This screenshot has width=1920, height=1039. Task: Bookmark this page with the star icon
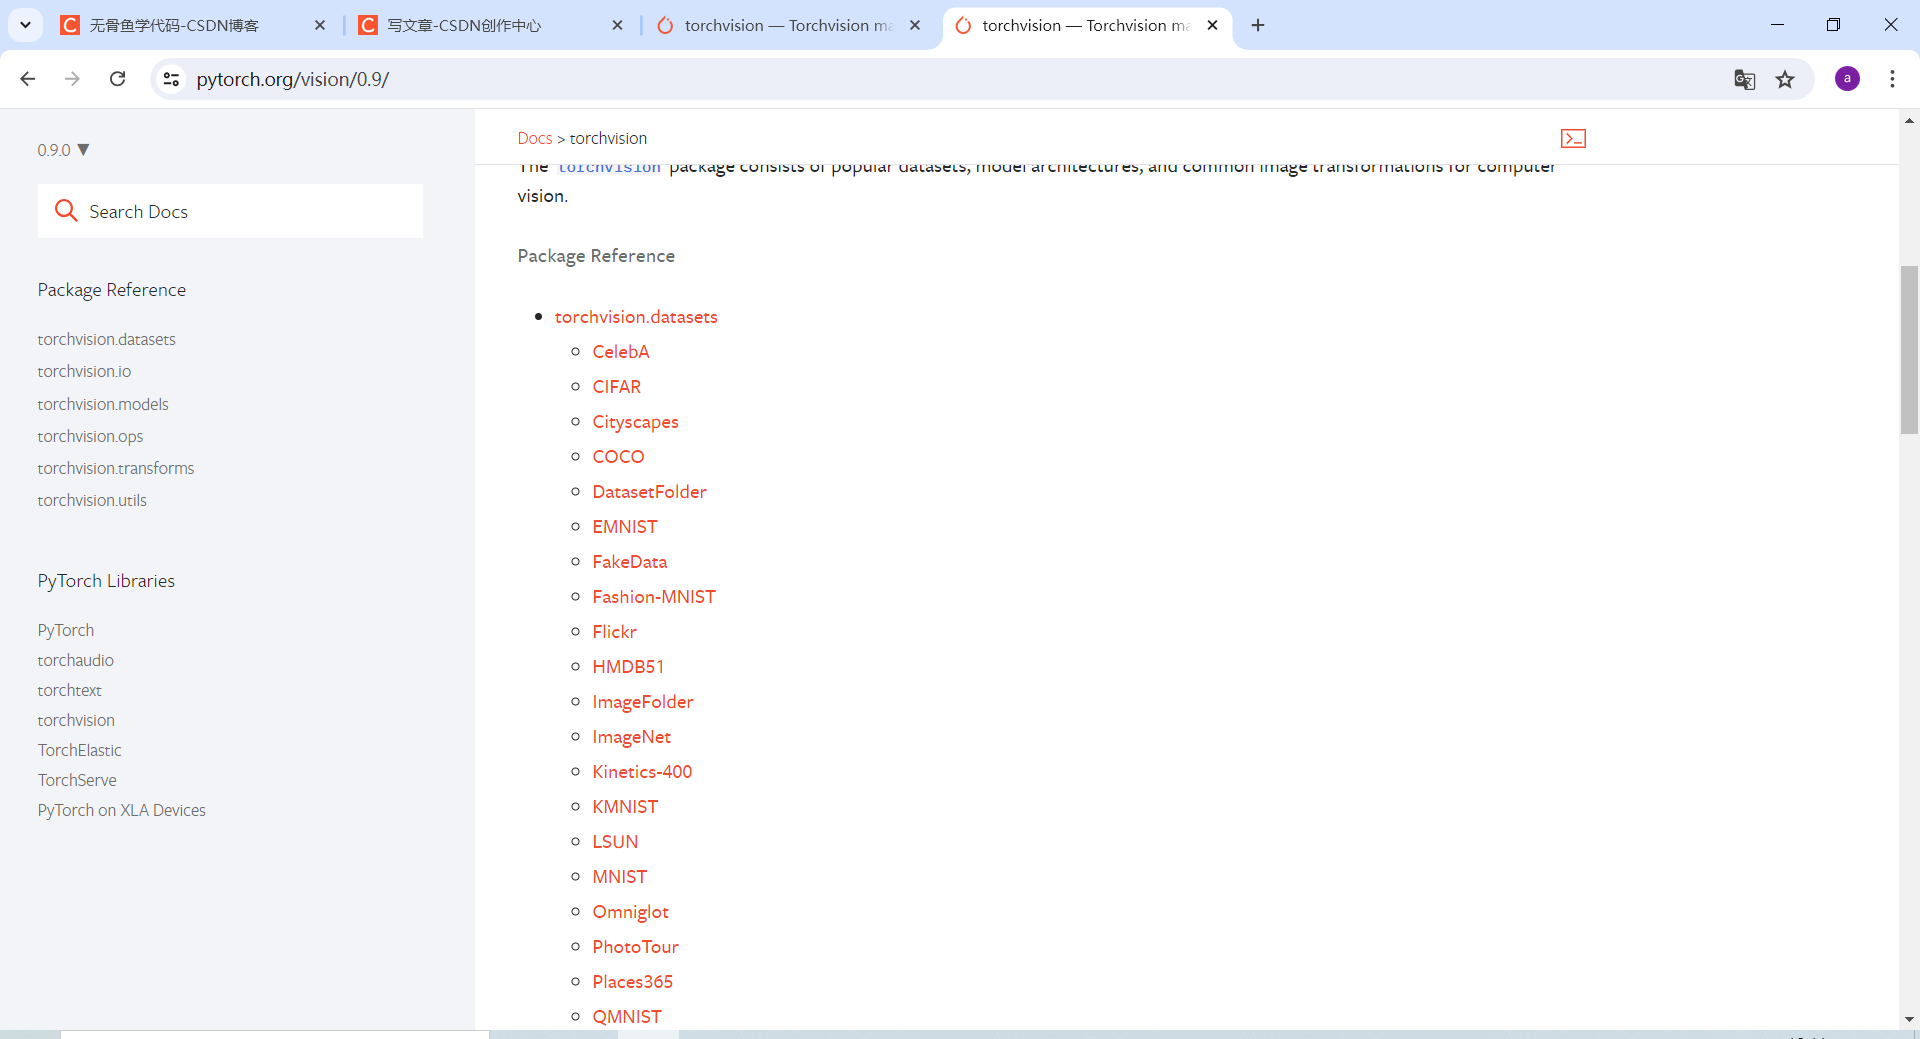click(x=1785, y=80)
